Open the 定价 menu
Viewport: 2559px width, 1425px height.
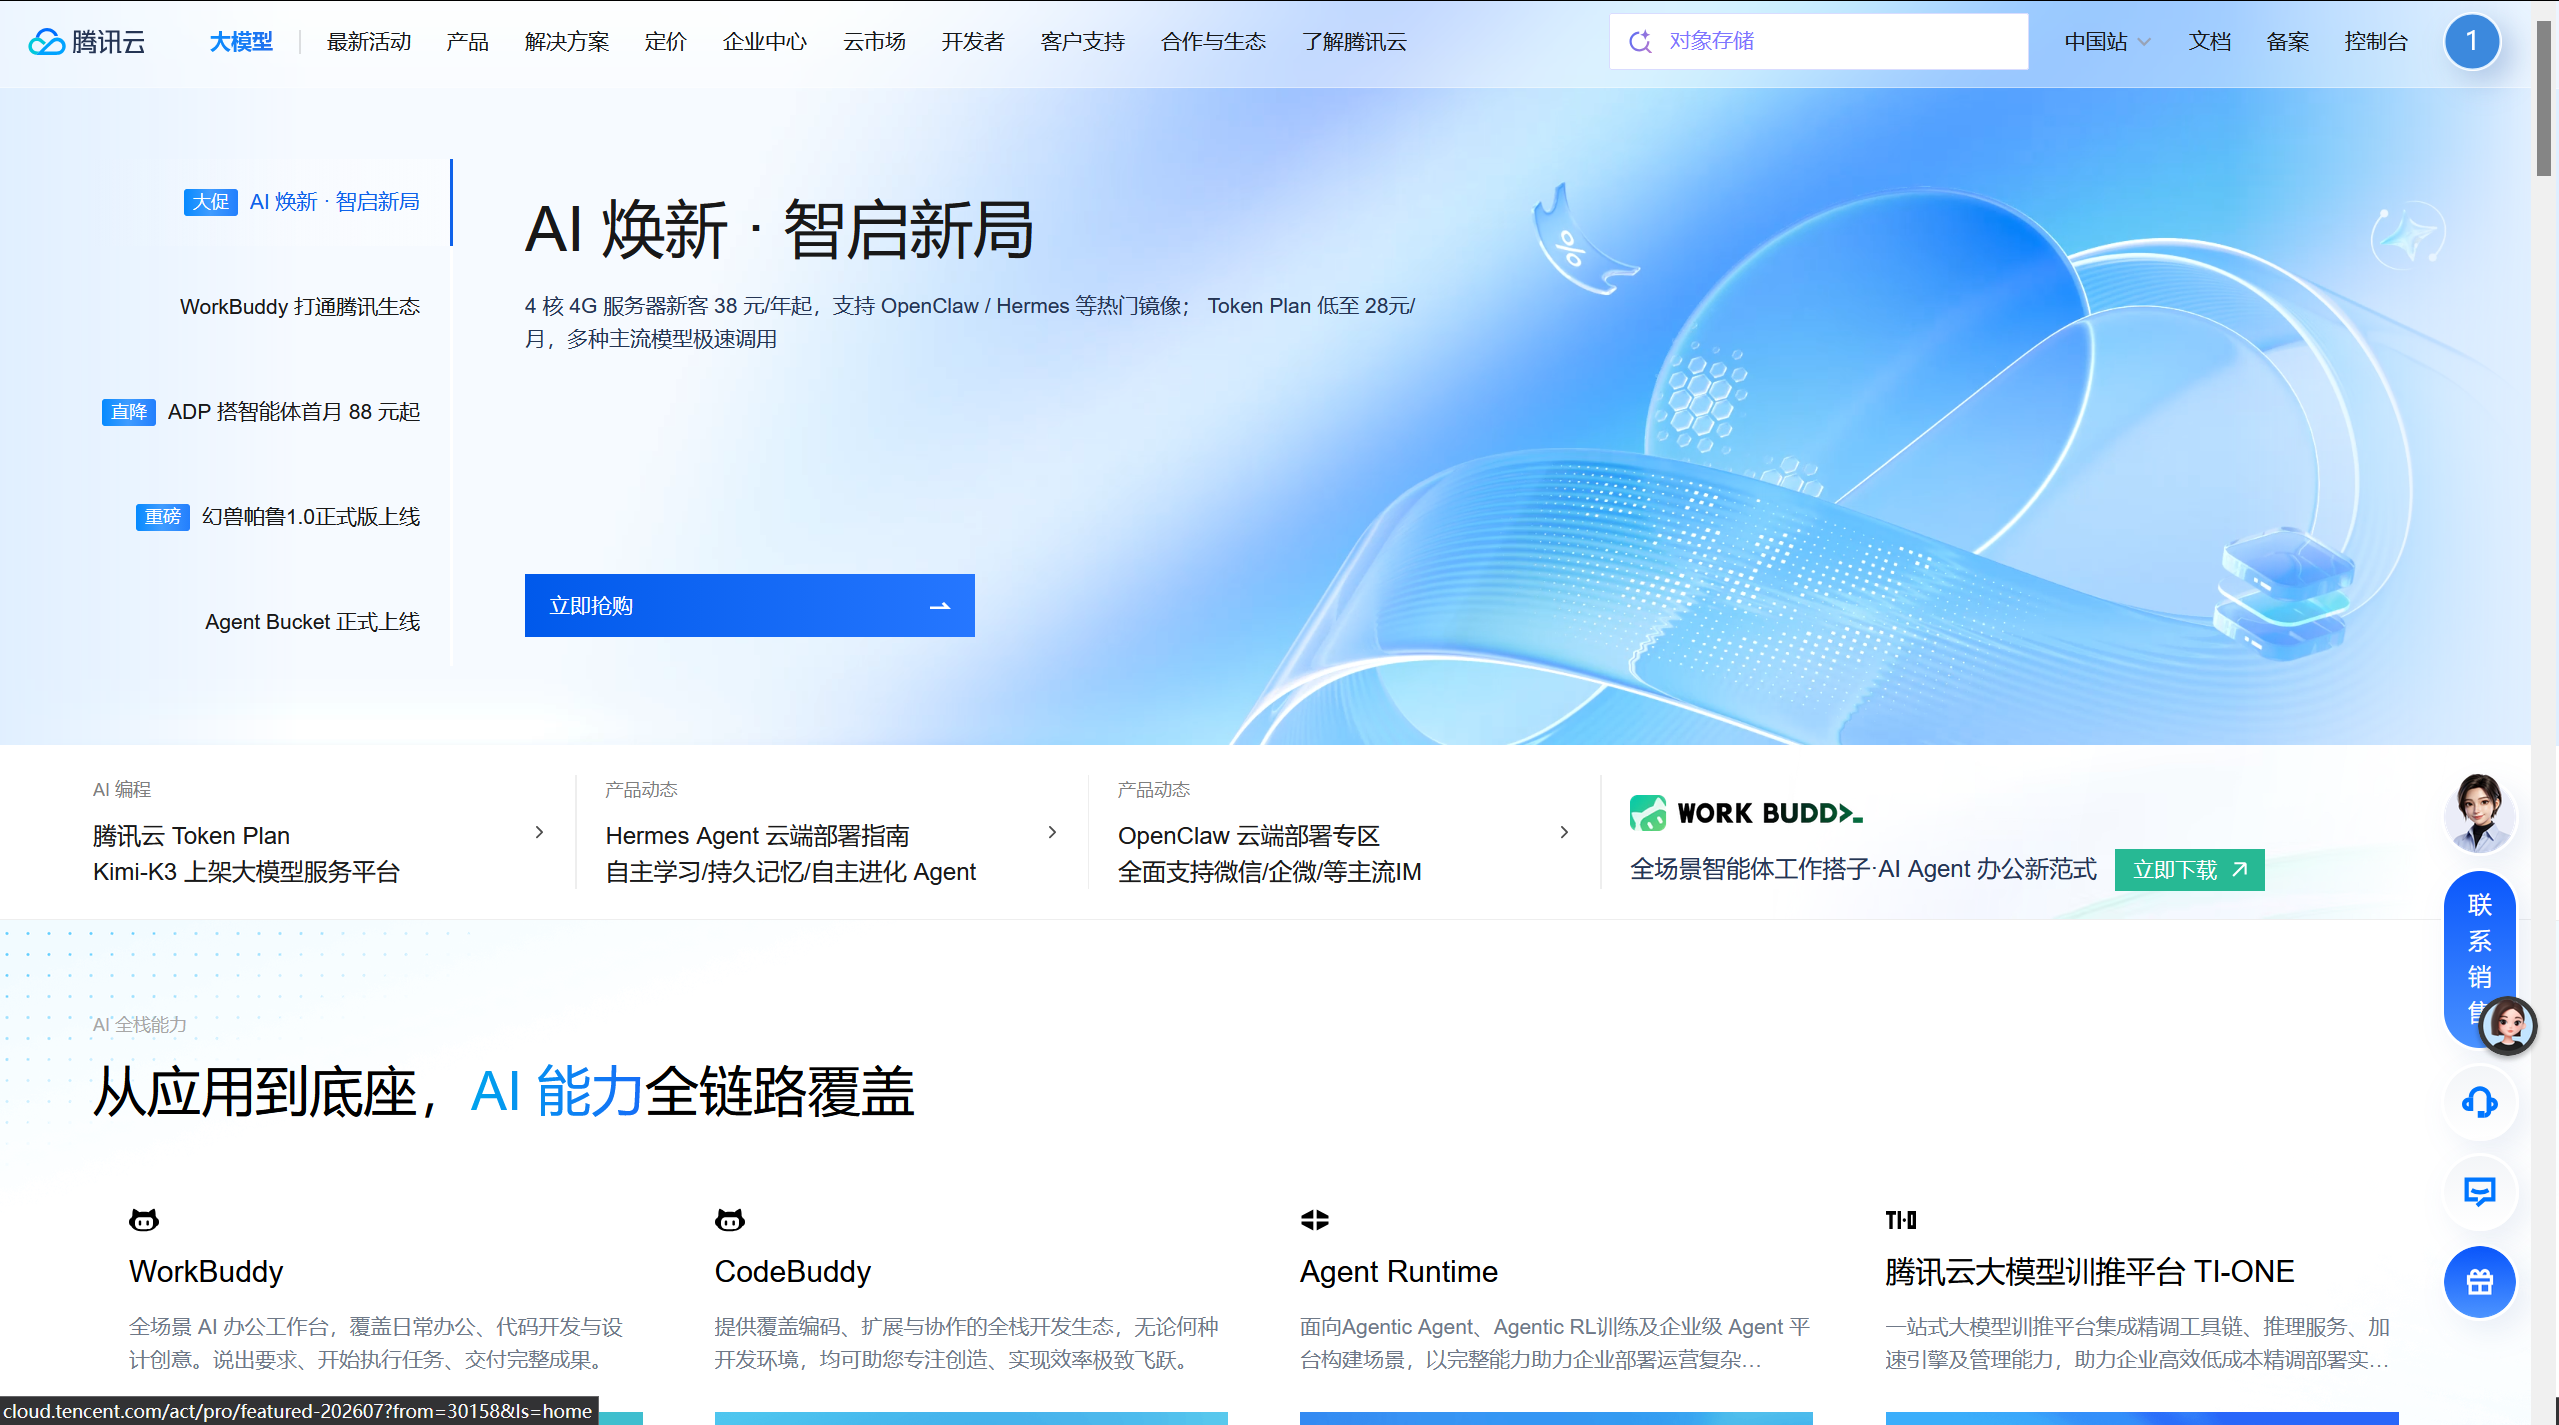(x=665, y=42)
